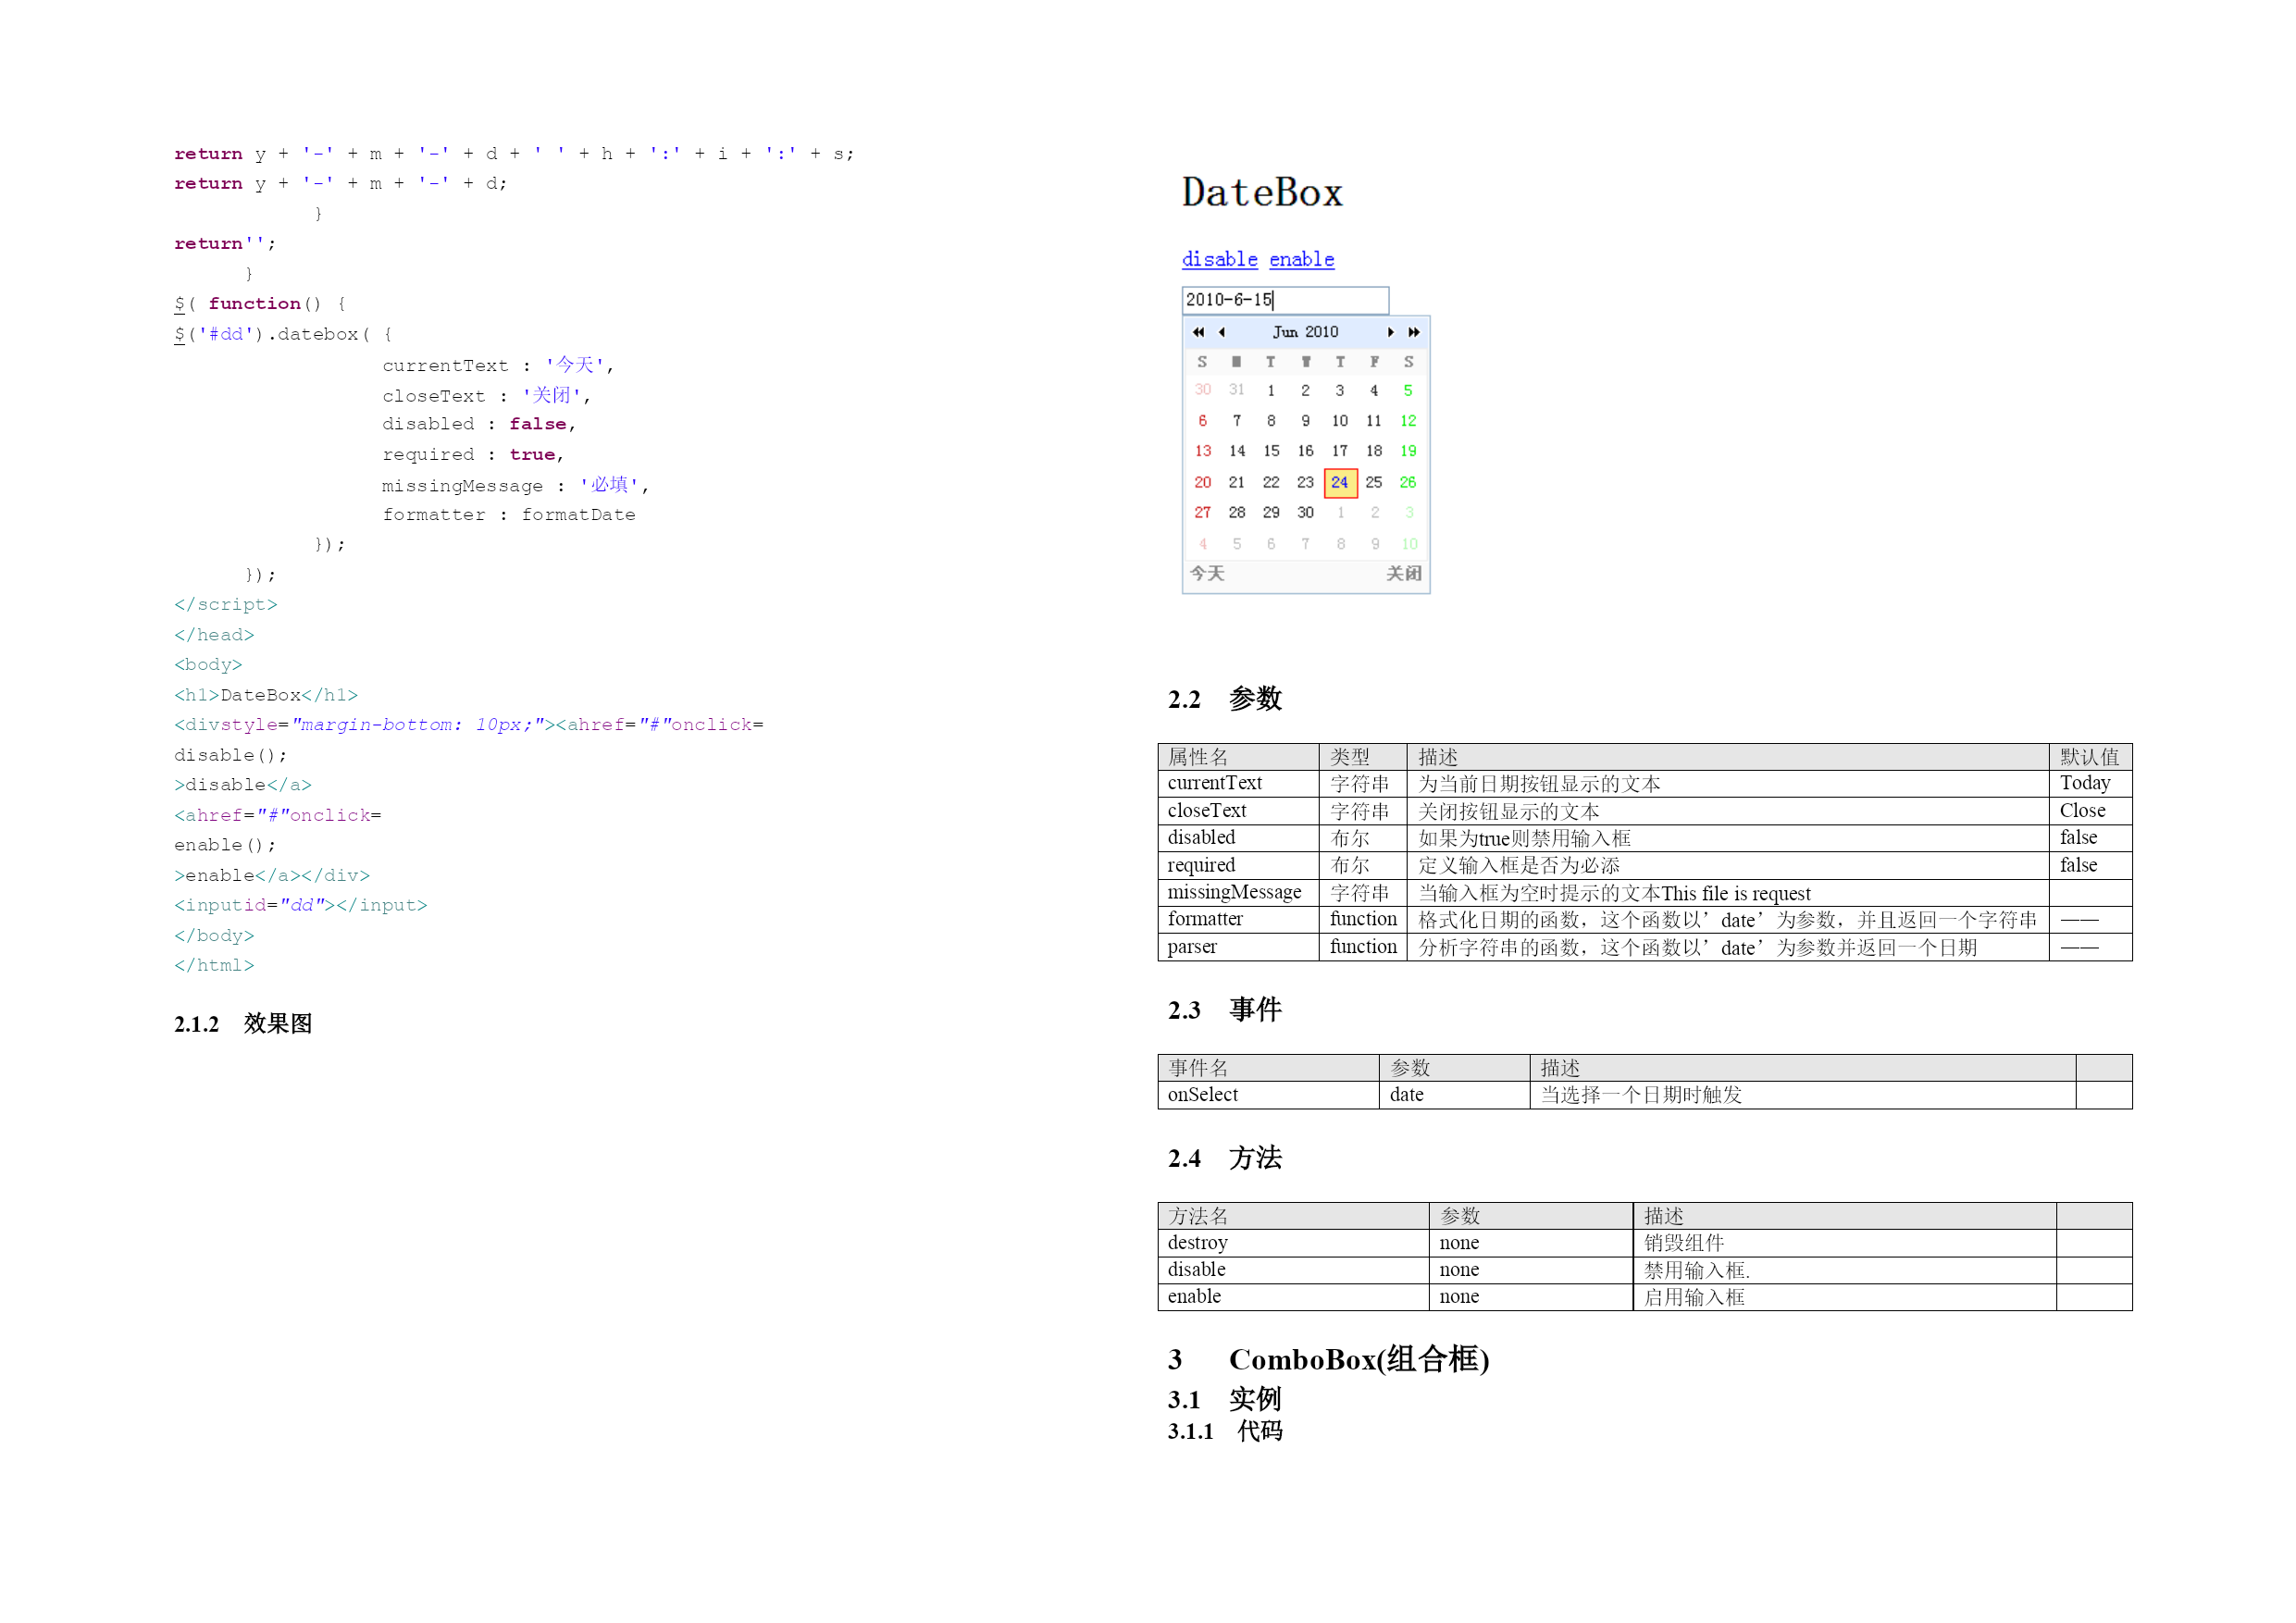
Task: Click the '事件名' column header
Action: 1268,1068
